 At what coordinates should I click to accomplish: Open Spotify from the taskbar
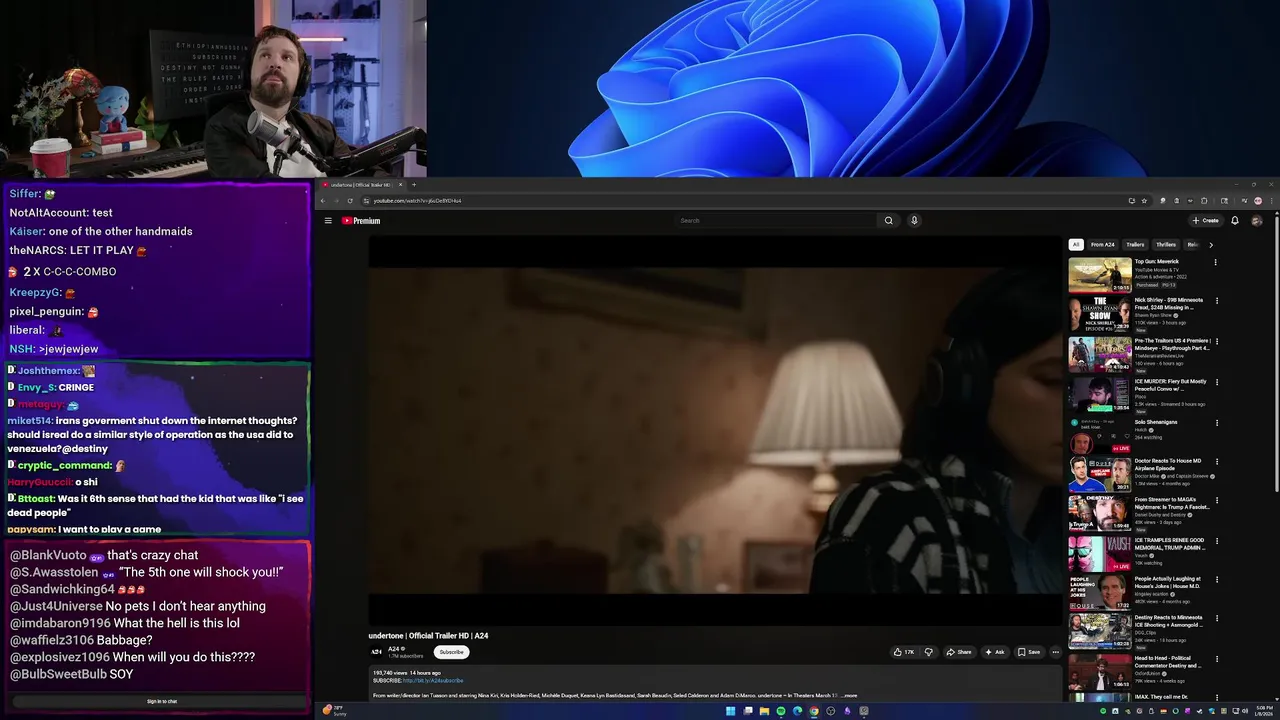point(781,711)
